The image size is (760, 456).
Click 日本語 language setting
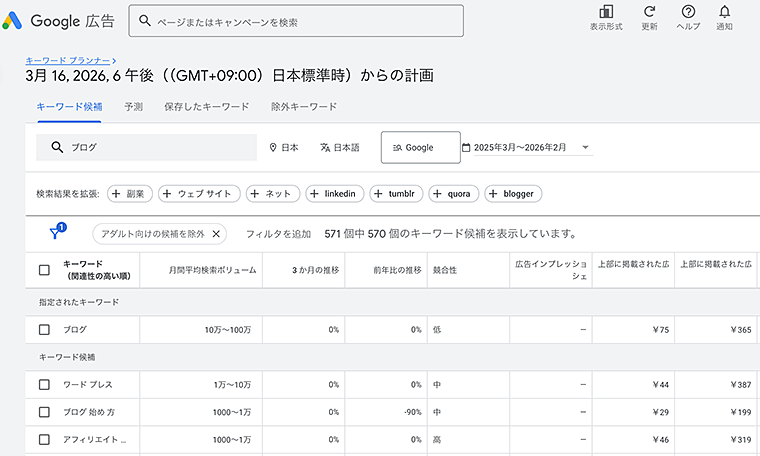point(340,147)
